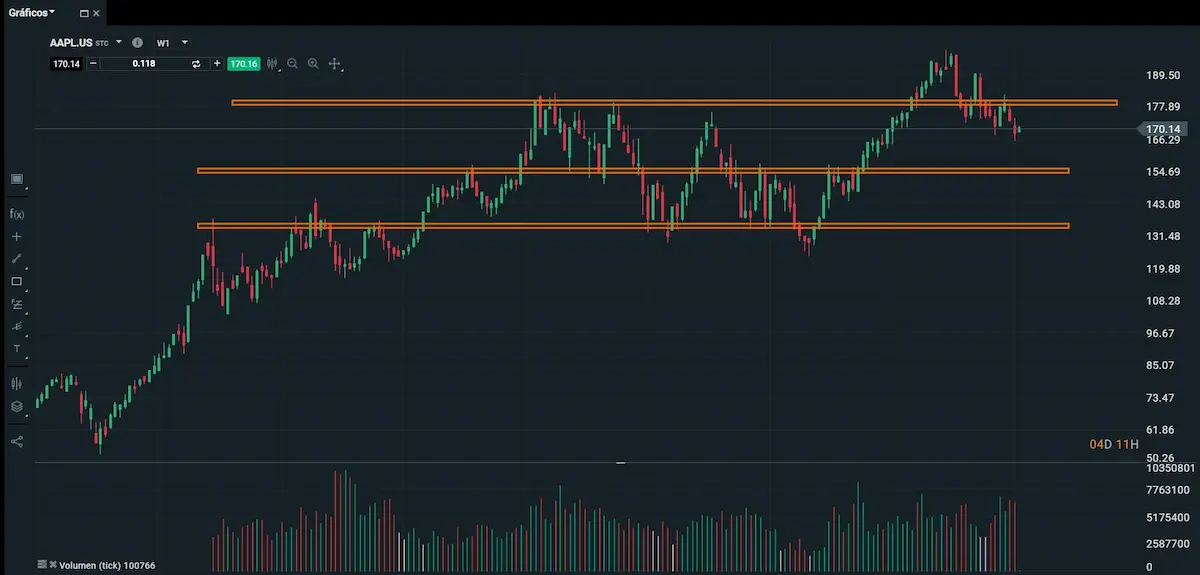Zoom out the chart with magnifier
This screenshot has height=575, width=1200.
(292, 64)
